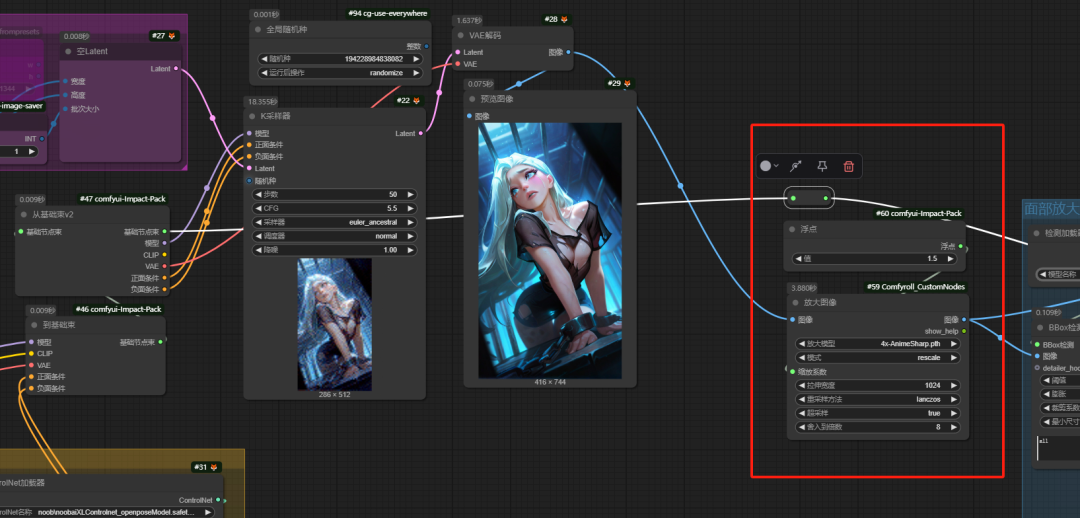Bypass selected node using toolbox arrow icon
1080x518 pixels.
pyautogui.click(x=796, y=166)
